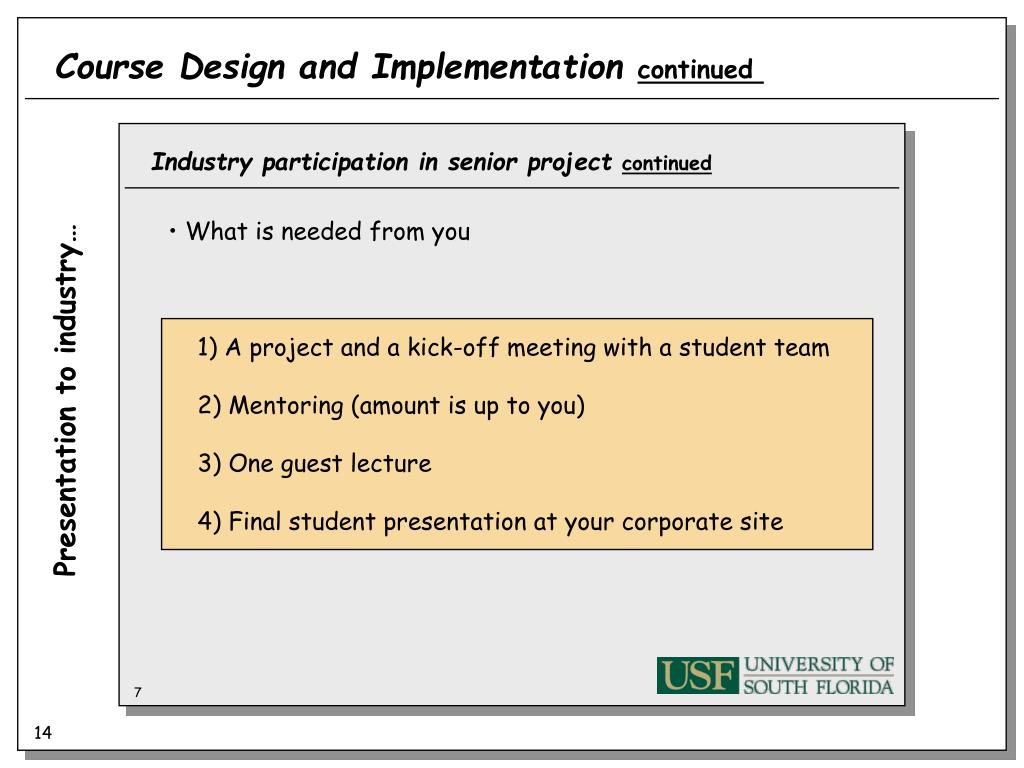Click the word 'Mentoring' in the list
This screenshot has width=1024, height=768.
(x=286, y=406)
